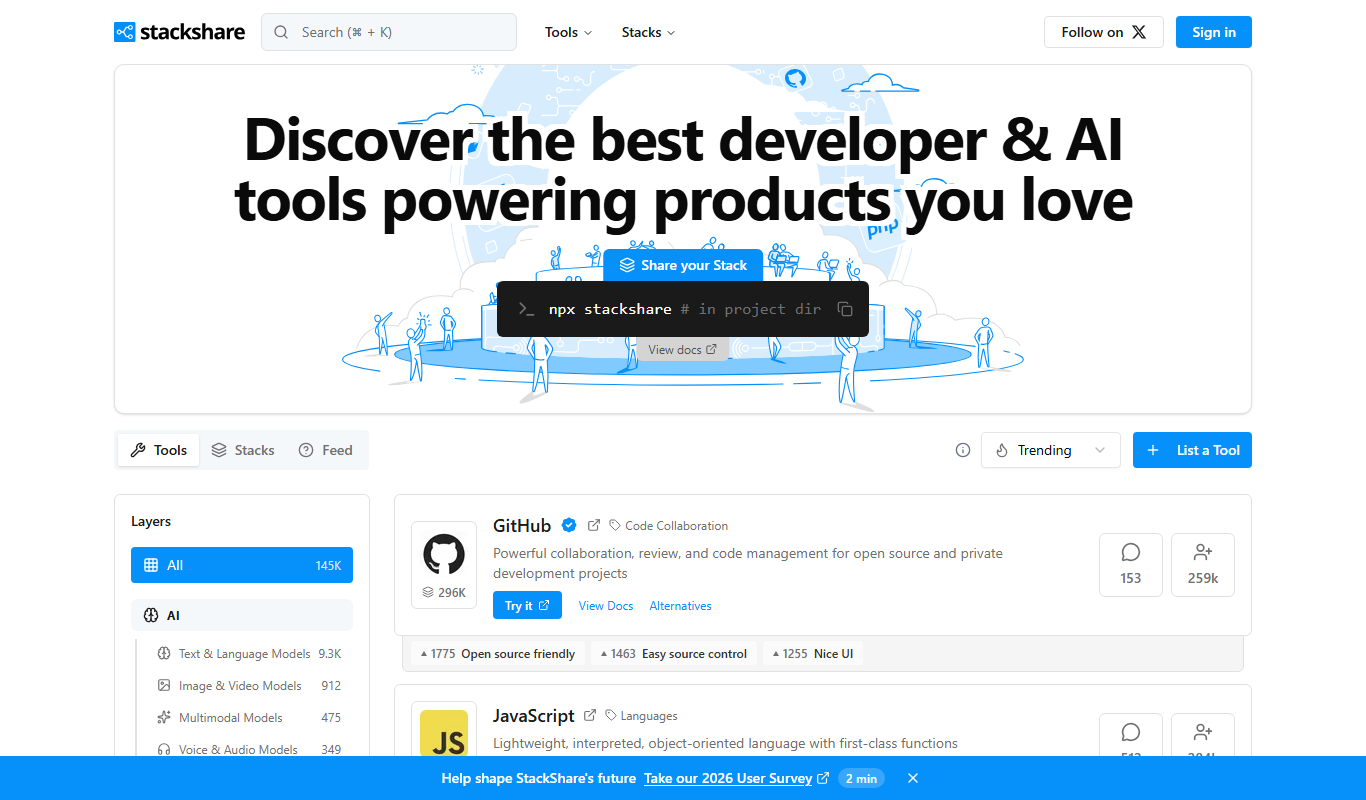Click the View docs button
Viewport: 1366px width, 800px height.
tap(682, 350)
